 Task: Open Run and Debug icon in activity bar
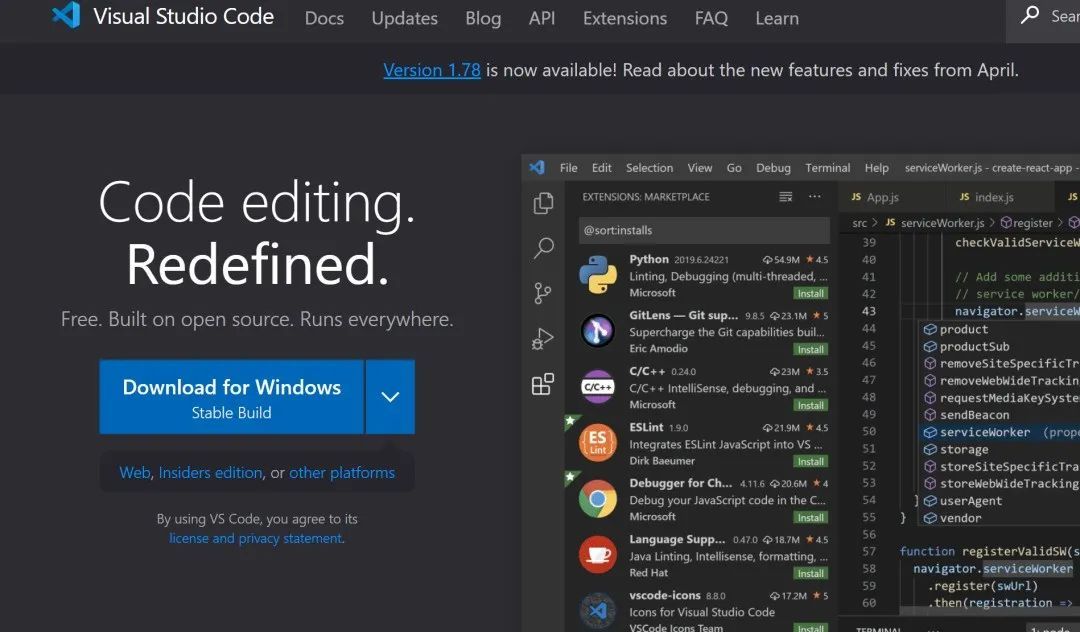pos(543,339)
